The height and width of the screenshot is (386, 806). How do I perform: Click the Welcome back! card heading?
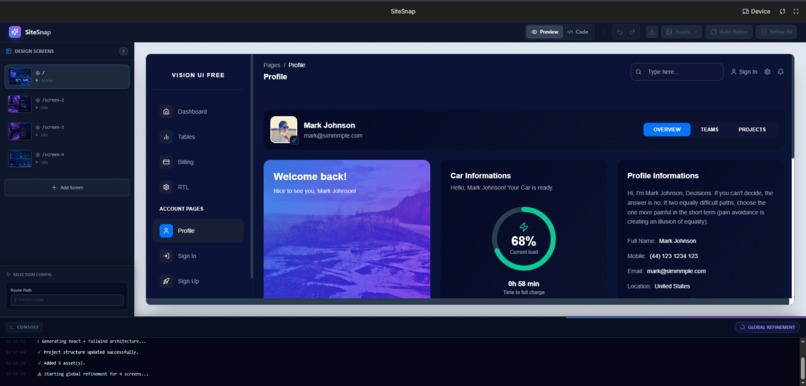[x=310, y=177]
